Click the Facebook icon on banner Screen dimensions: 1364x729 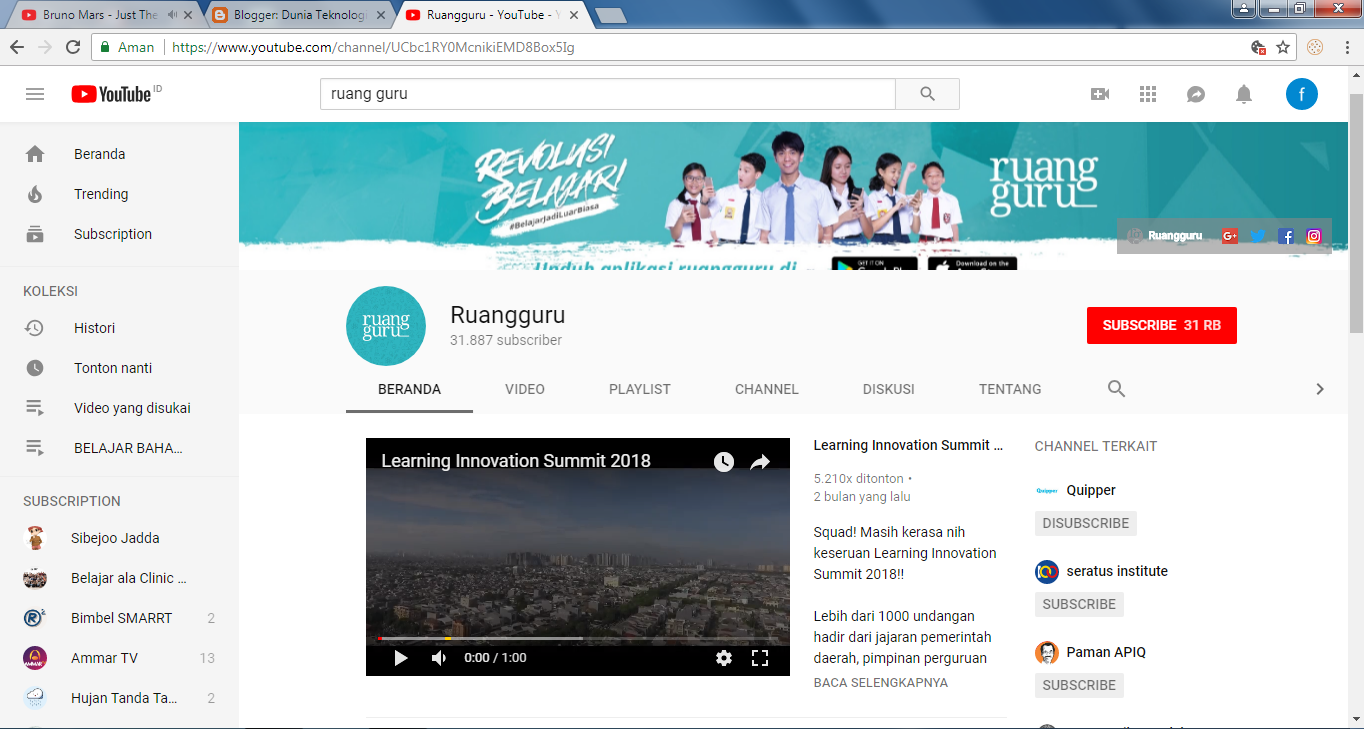[x=1286, y=236]
